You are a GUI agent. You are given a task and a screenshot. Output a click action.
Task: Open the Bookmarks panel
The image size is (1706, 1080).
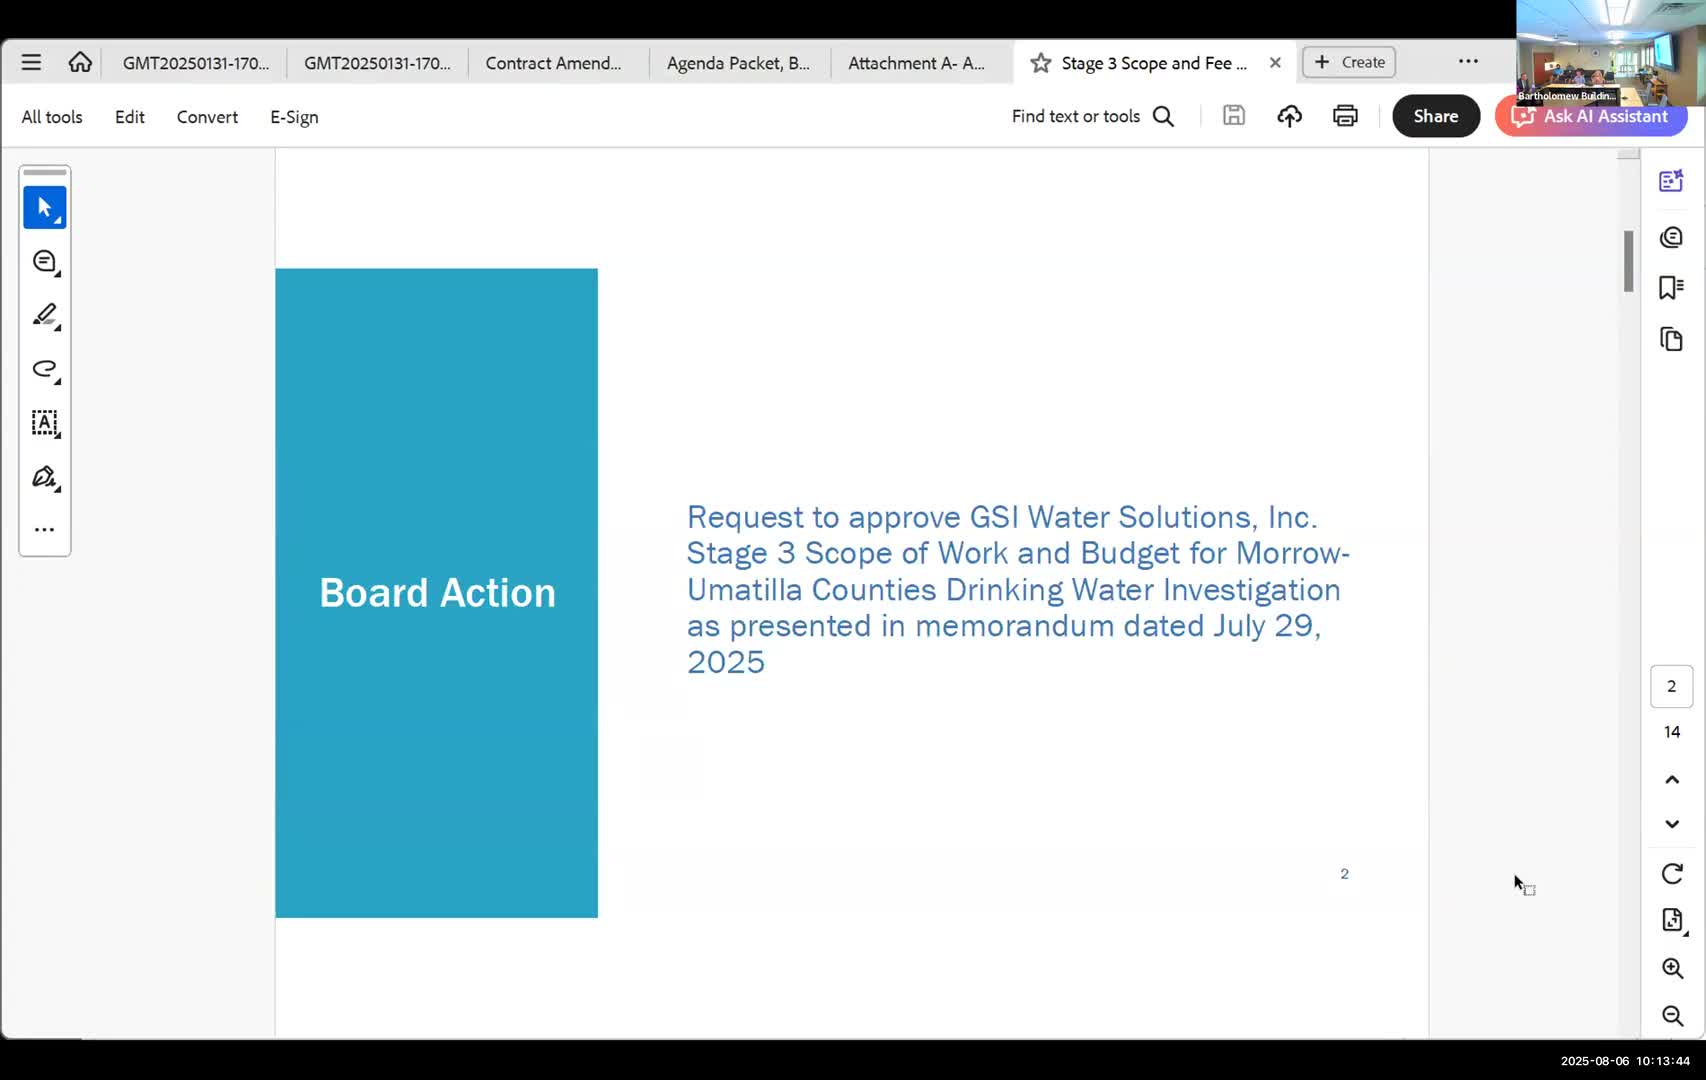[x=1671, y=288]
